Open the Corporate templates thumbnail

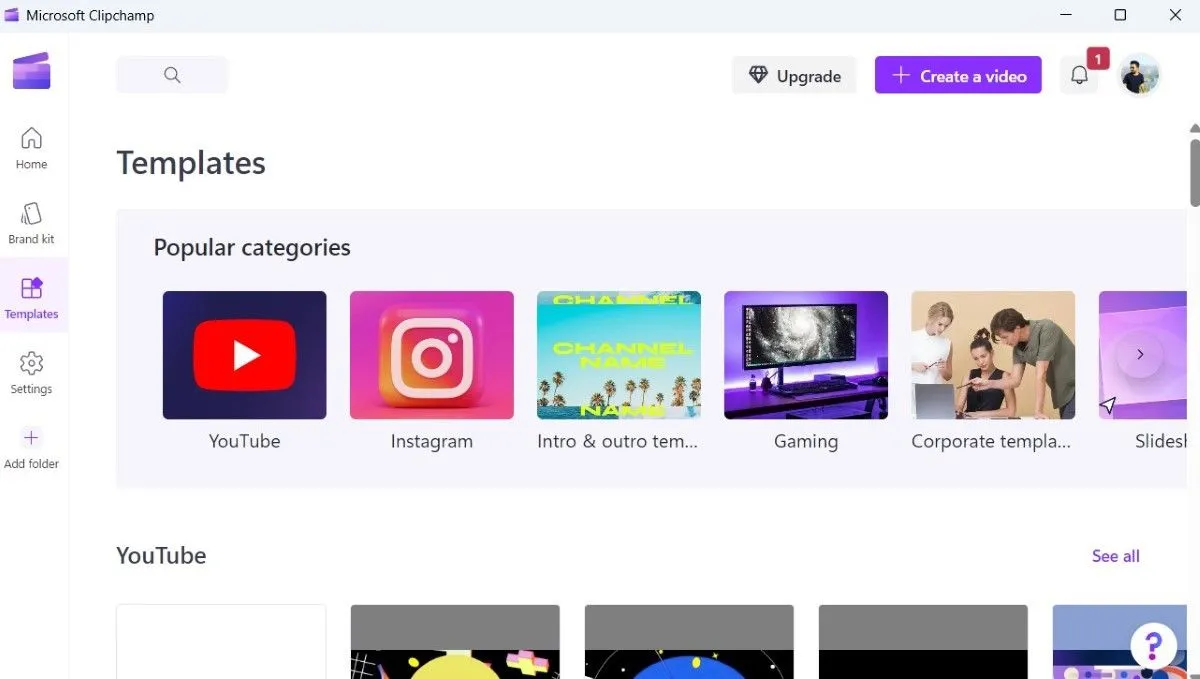(x=992, y=355)
